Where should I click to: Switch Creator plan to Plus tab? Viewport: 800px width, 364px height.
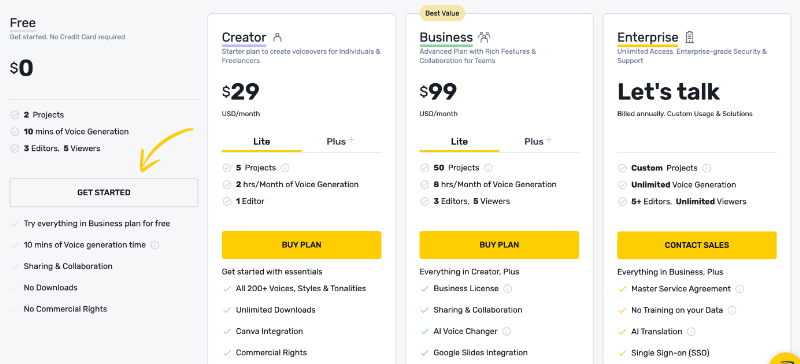[x=341, y=141]
